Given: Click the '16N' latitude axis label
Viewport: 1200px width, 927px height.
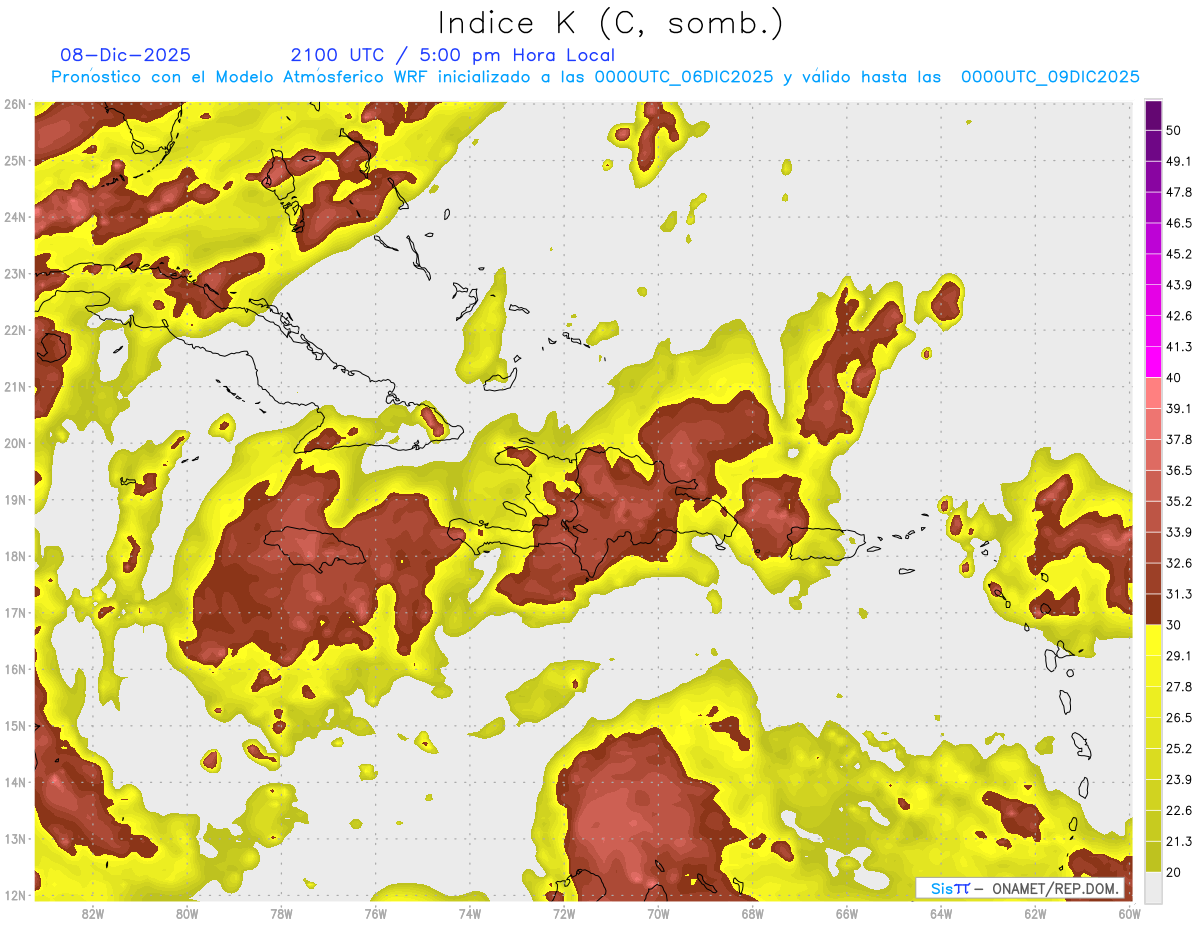Looking at the screenshot, I should [x=15, y=669].
